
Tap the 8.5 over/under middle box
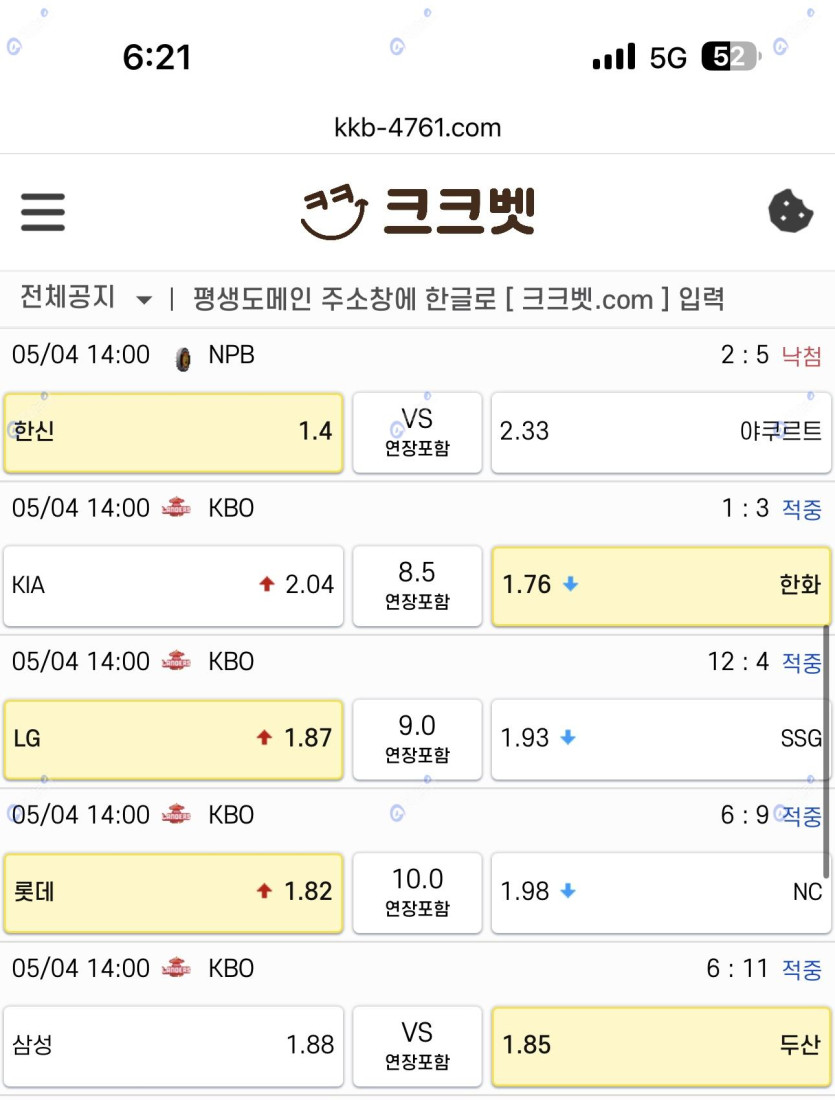tap(417, 586)
